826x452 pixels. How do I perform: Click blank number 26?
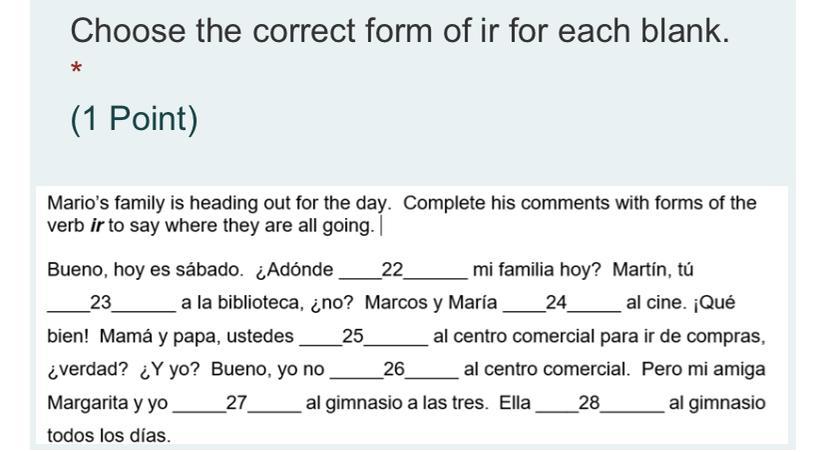coord(393,369)
